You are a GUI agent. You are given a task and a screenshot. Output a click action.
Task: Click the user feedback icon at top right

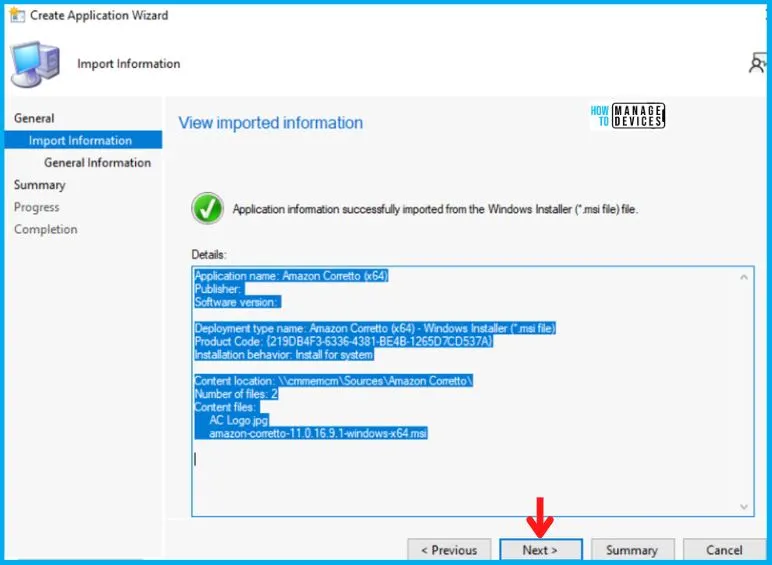coord(757,64)
